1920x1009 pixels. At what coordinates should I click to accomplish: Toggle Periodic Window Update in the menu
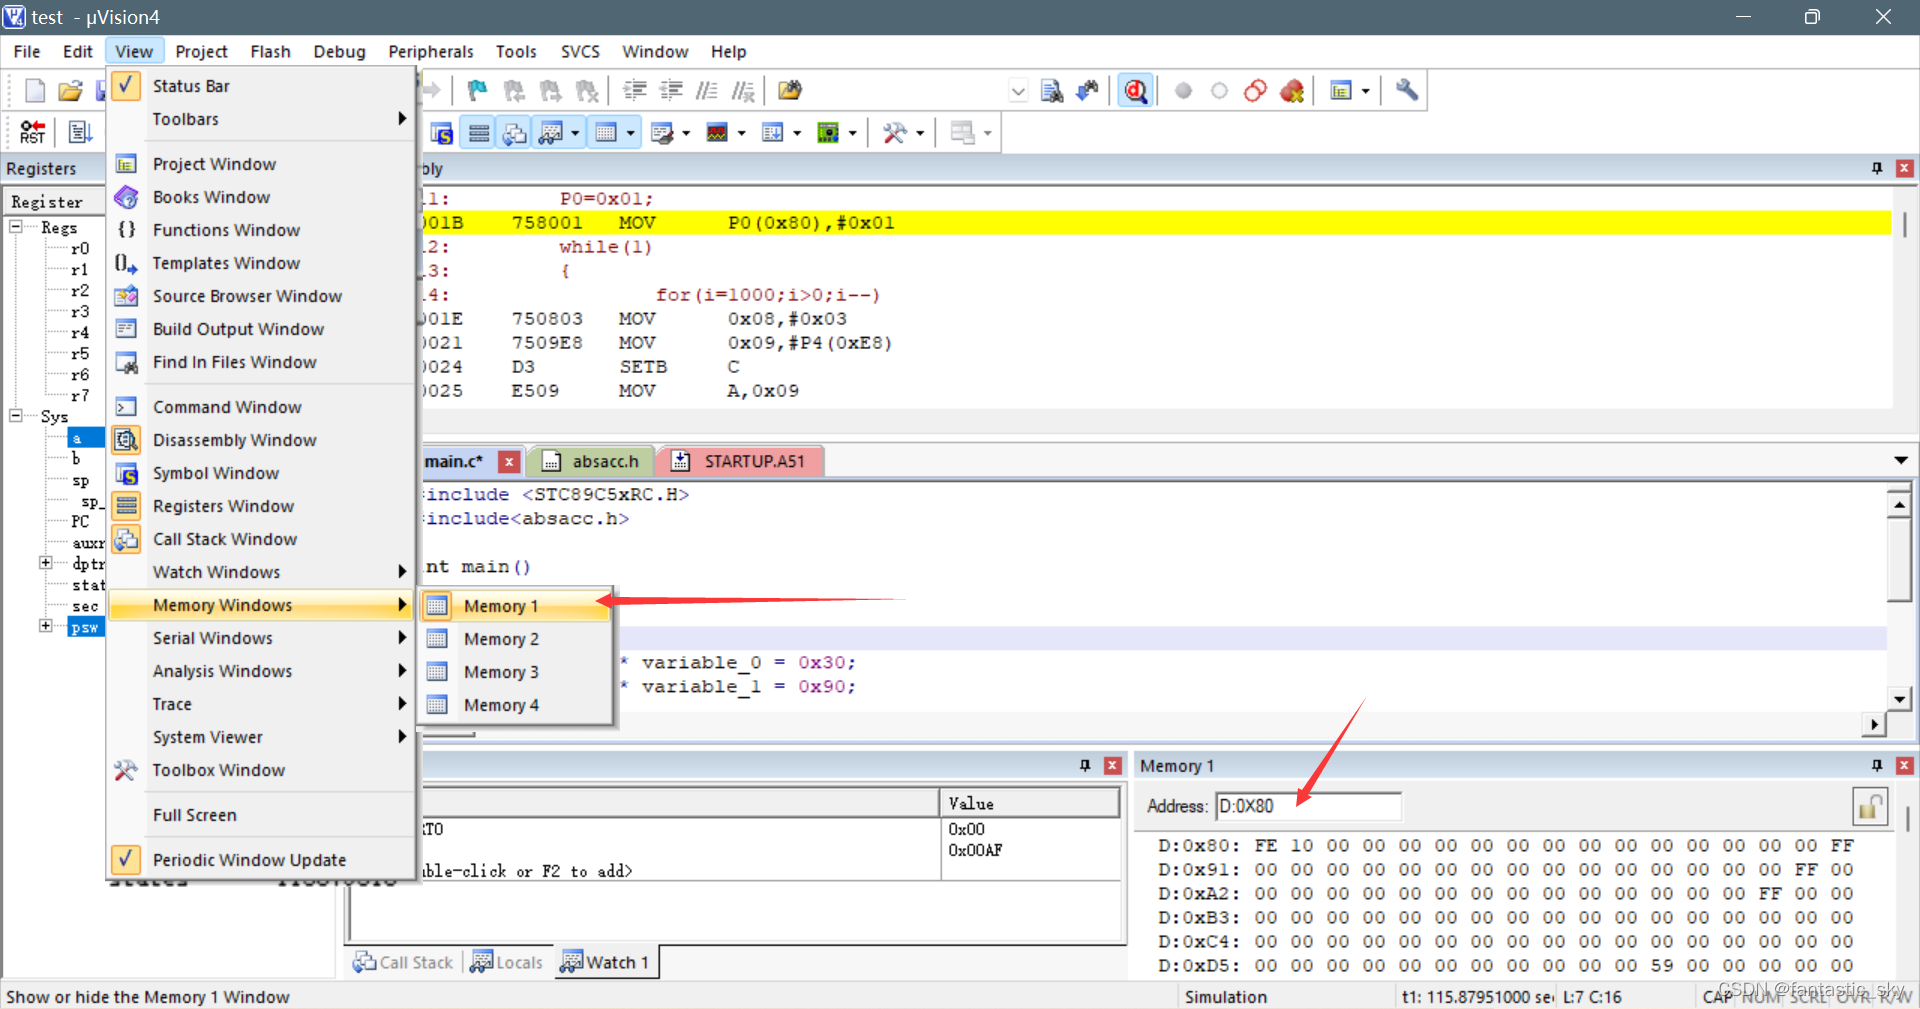[x=261, y=860]
